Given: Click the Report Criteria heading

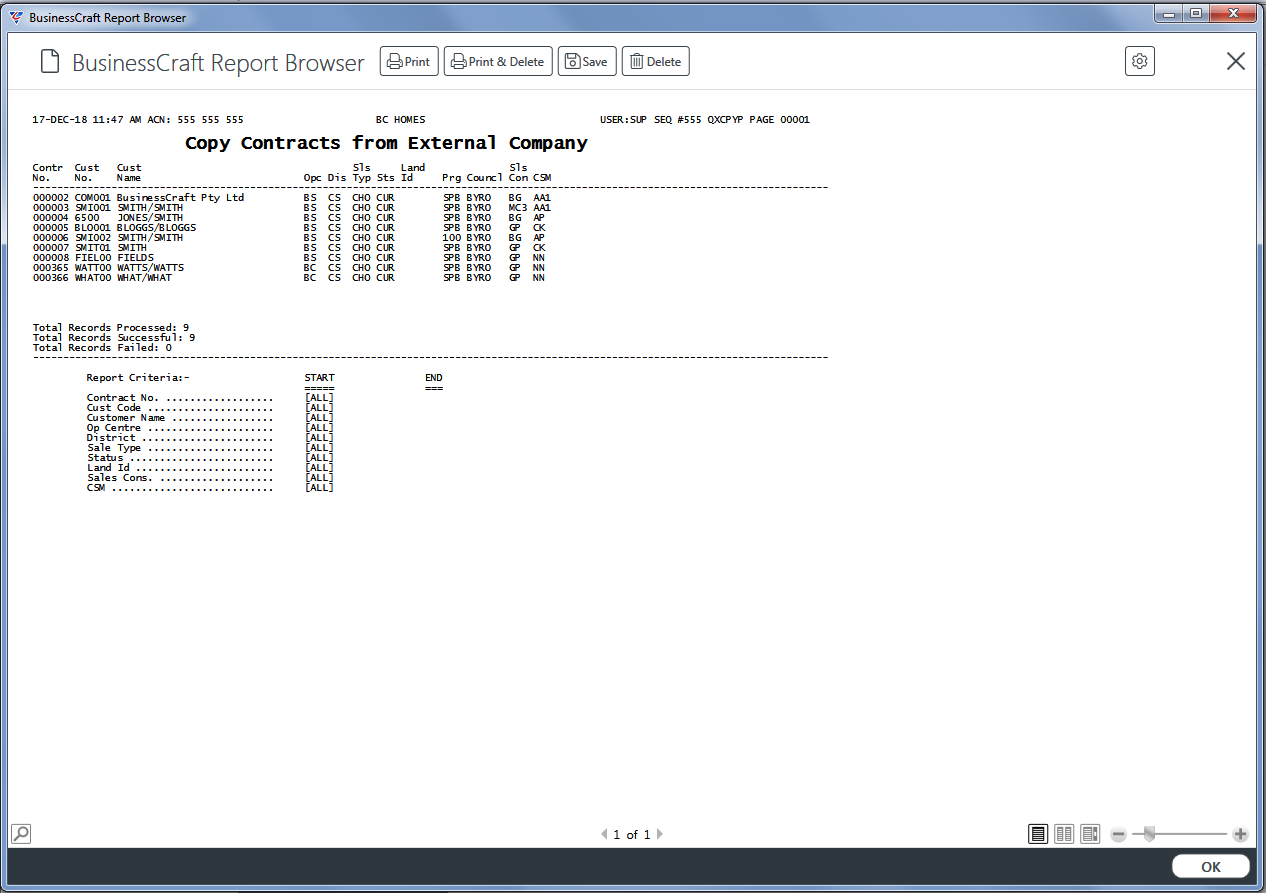Looking at the screenshot, I should coord(138,378).
